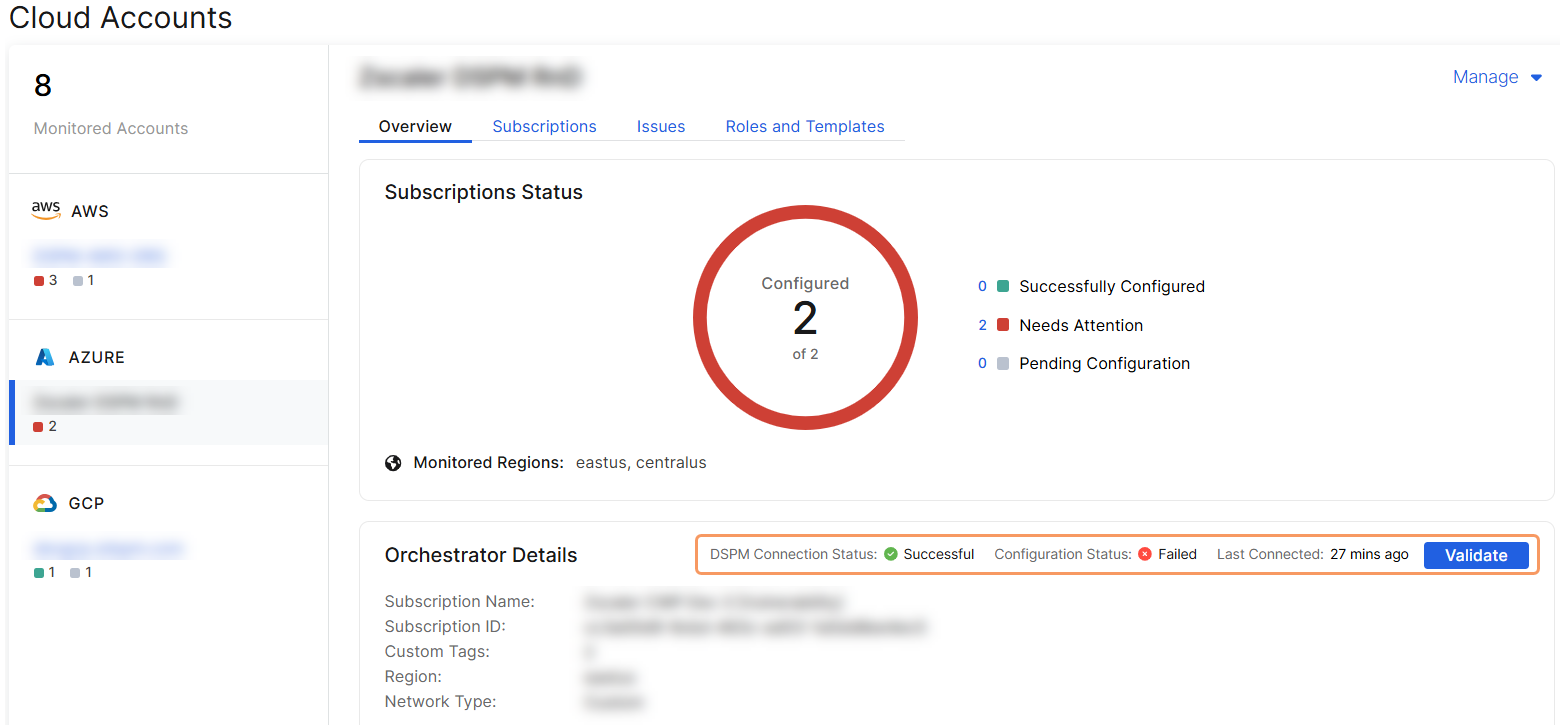Image resolution: width=1560 pixels, height=725 pixels.
Task: Click the green Successful DSPM connection status icon
Action: [893, 553]
